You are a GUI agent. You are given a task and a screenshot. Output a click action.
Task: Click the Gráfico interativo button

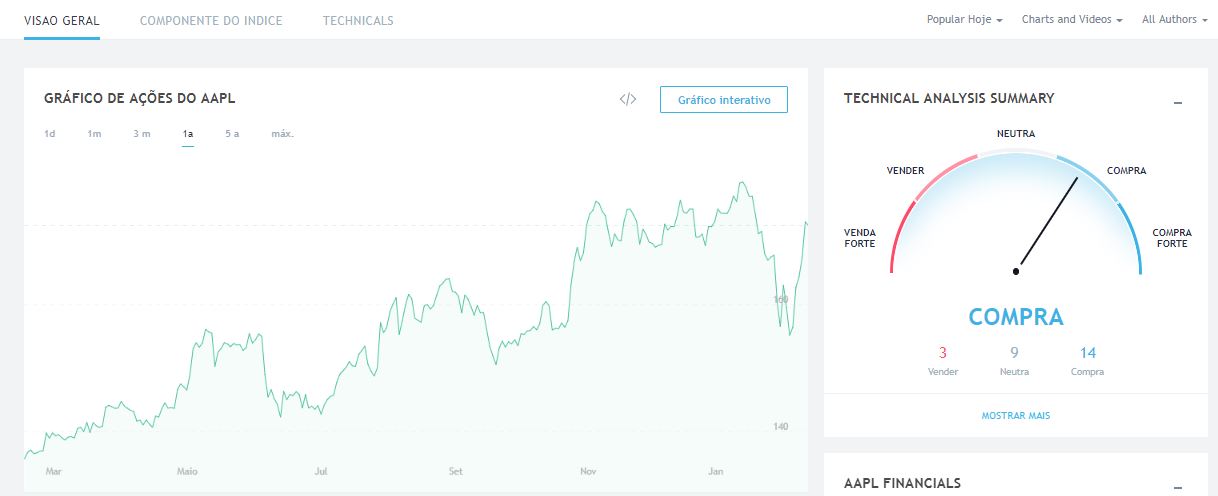point(724,100)
